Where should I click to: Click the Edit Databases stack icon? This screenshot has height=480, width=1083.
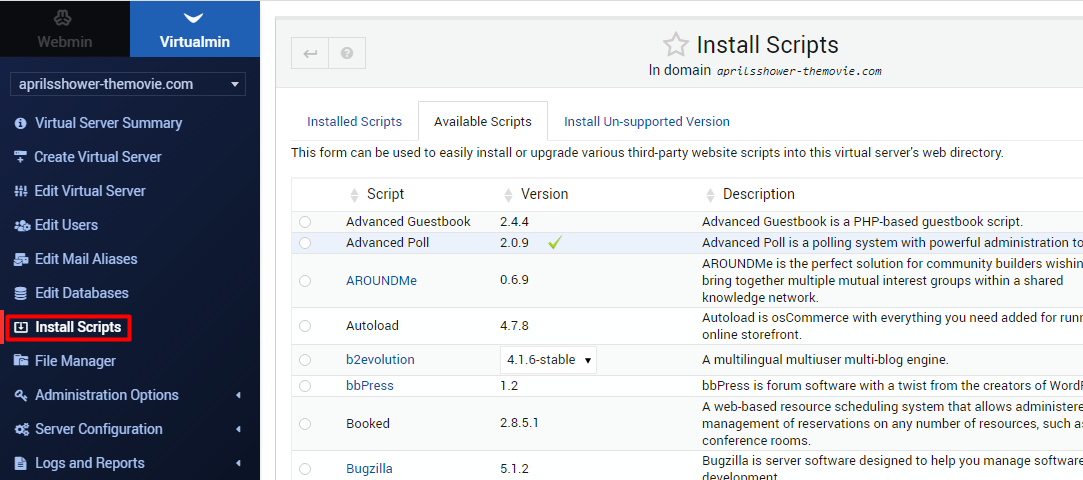click(21, 293)
